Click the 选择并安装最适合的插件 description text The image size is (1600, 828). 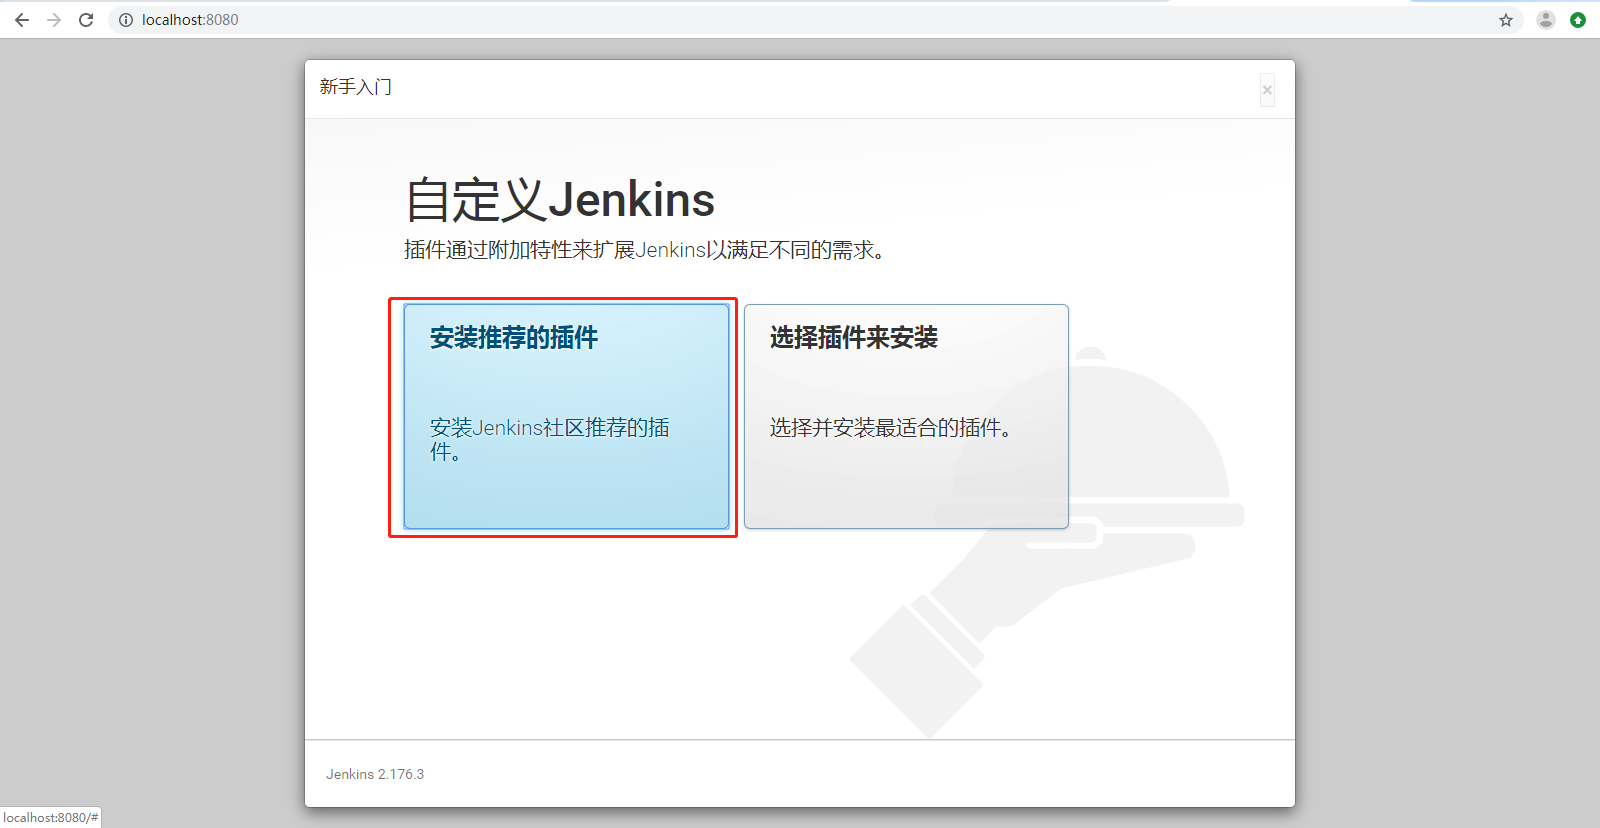click(x=891, y=428)
